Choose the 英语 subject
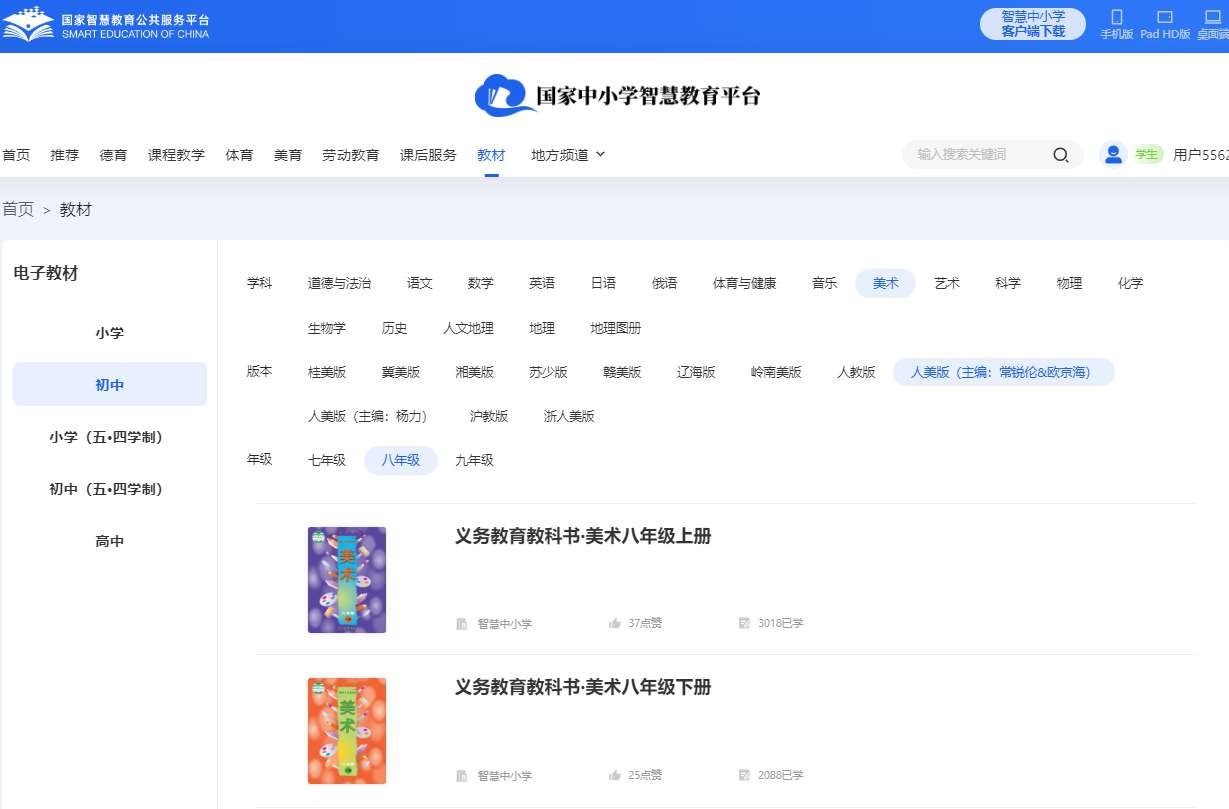 [542, 284]
